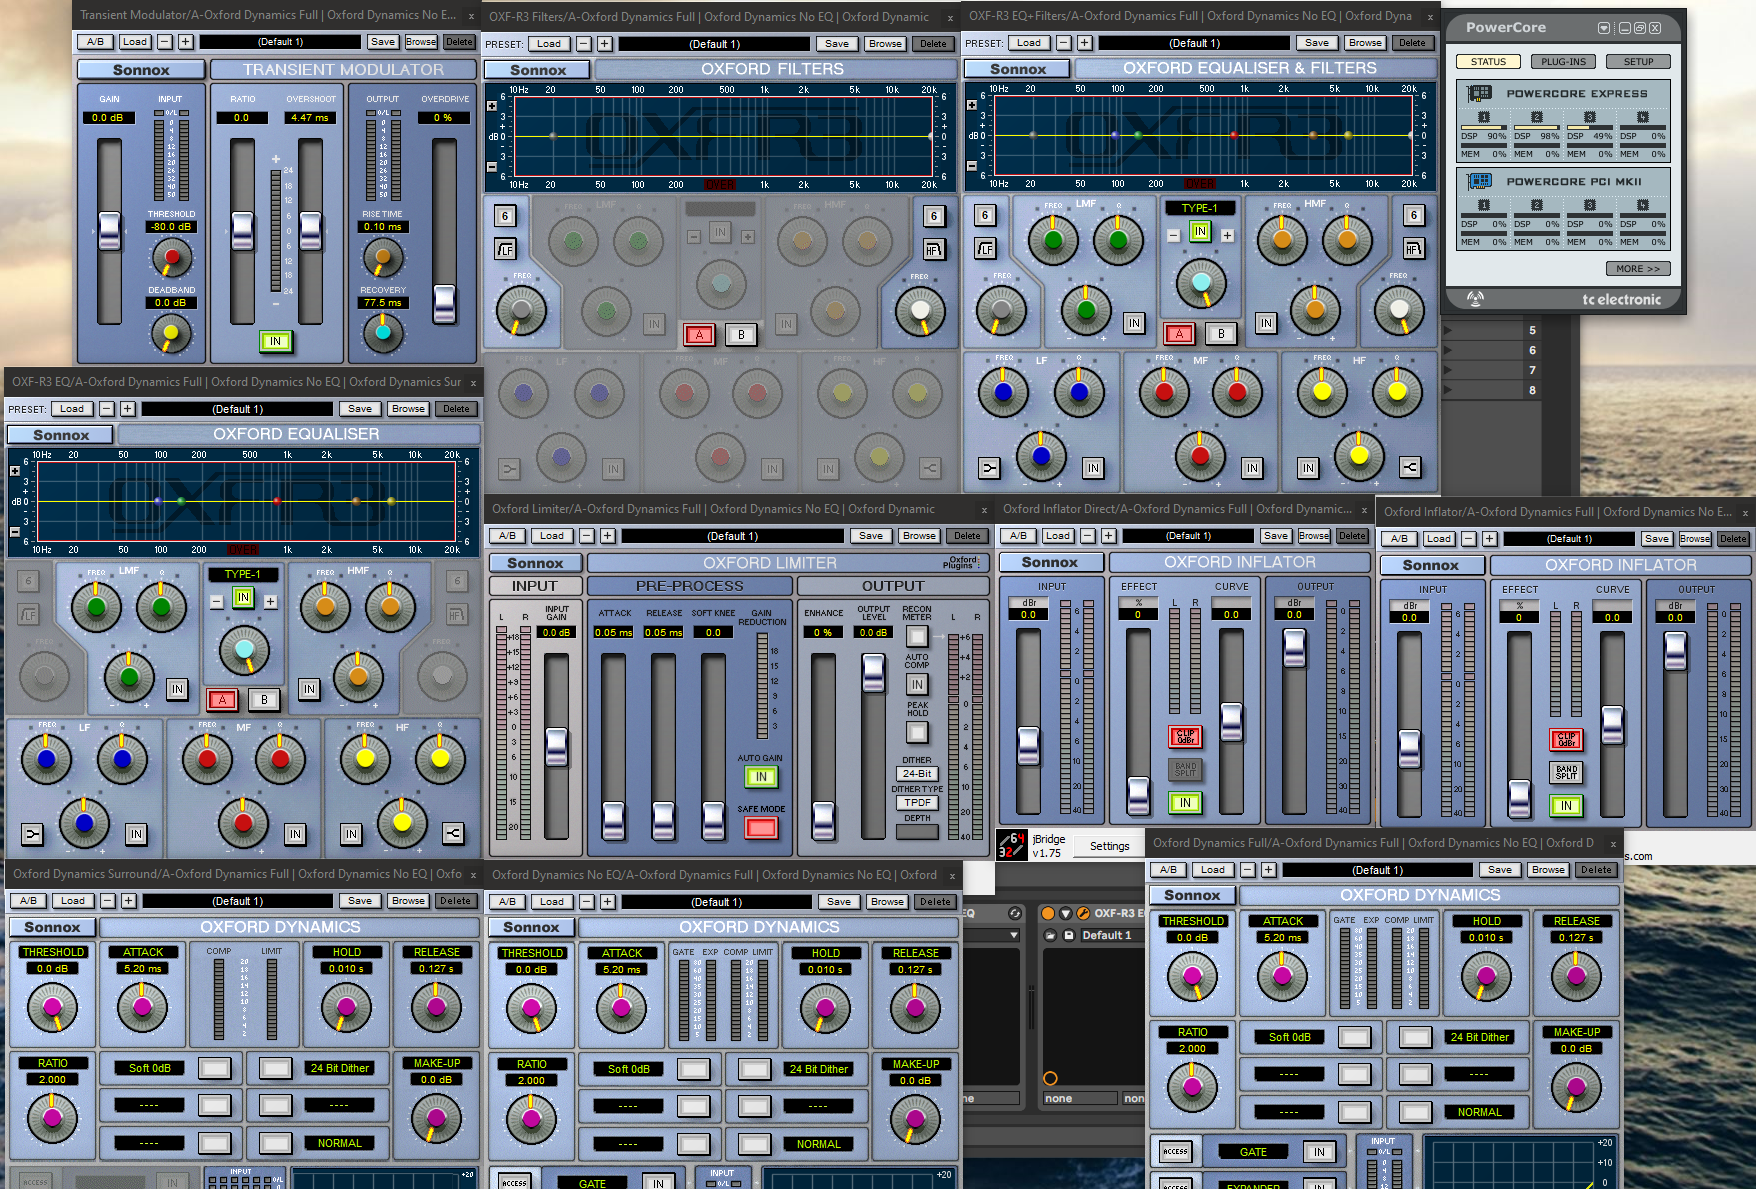Screen dimensions: 1756x1189
Task: Expand track row 8 triangle
Action: [1446, 390]
